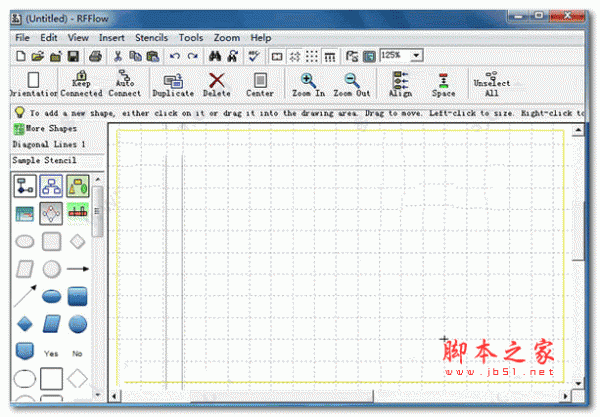Delete selected shape with red X
The image size is (600, 417).
pos(217,85)
